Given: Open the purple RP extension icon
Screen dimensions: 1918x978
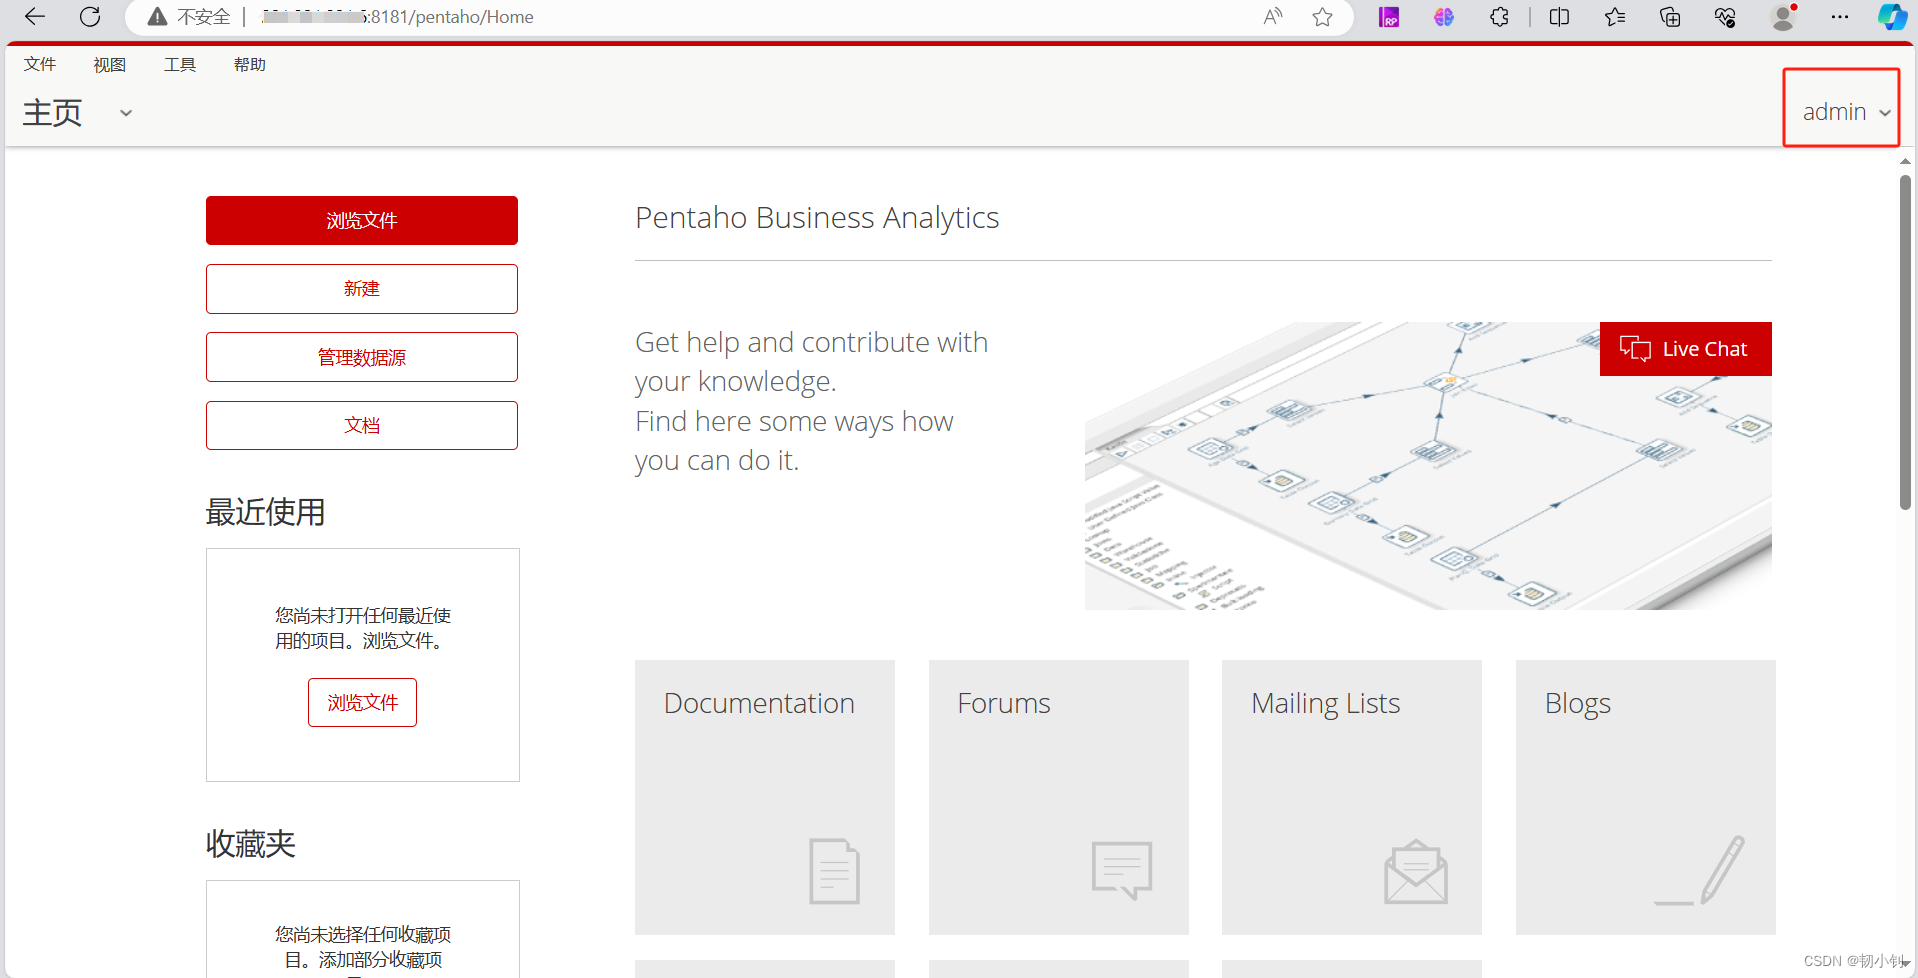Looking at the screenshot, I should 1389,17.
